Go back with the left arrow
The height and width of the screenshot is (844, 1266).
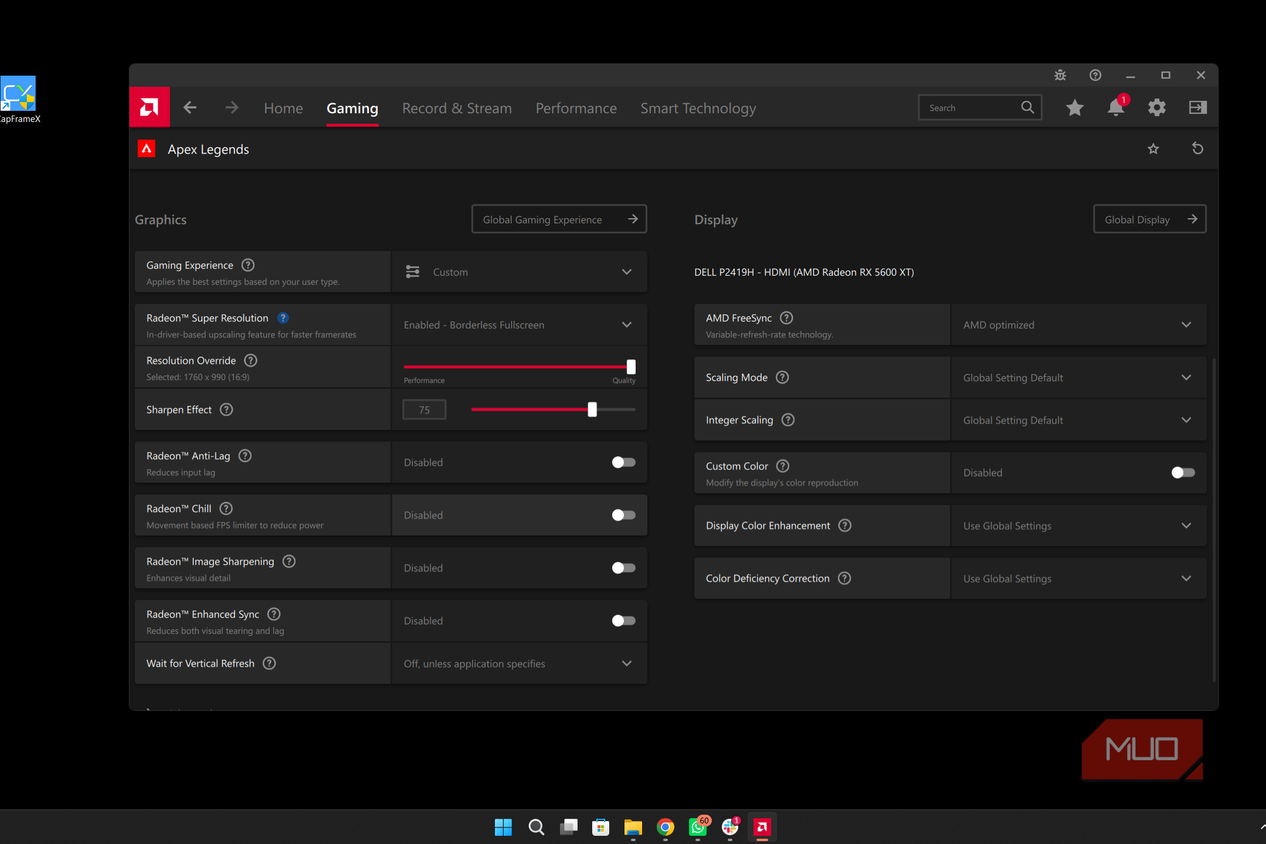tap(190, 108)
